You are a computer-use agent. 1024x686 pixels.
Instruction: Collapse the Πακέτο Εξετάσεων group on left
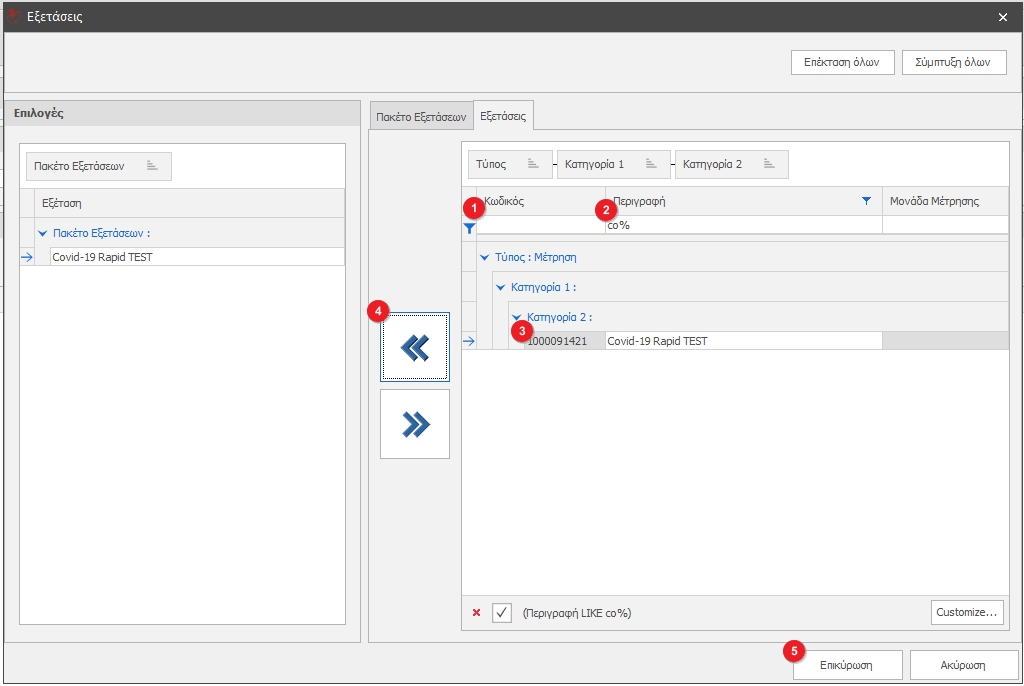point(42,234)
